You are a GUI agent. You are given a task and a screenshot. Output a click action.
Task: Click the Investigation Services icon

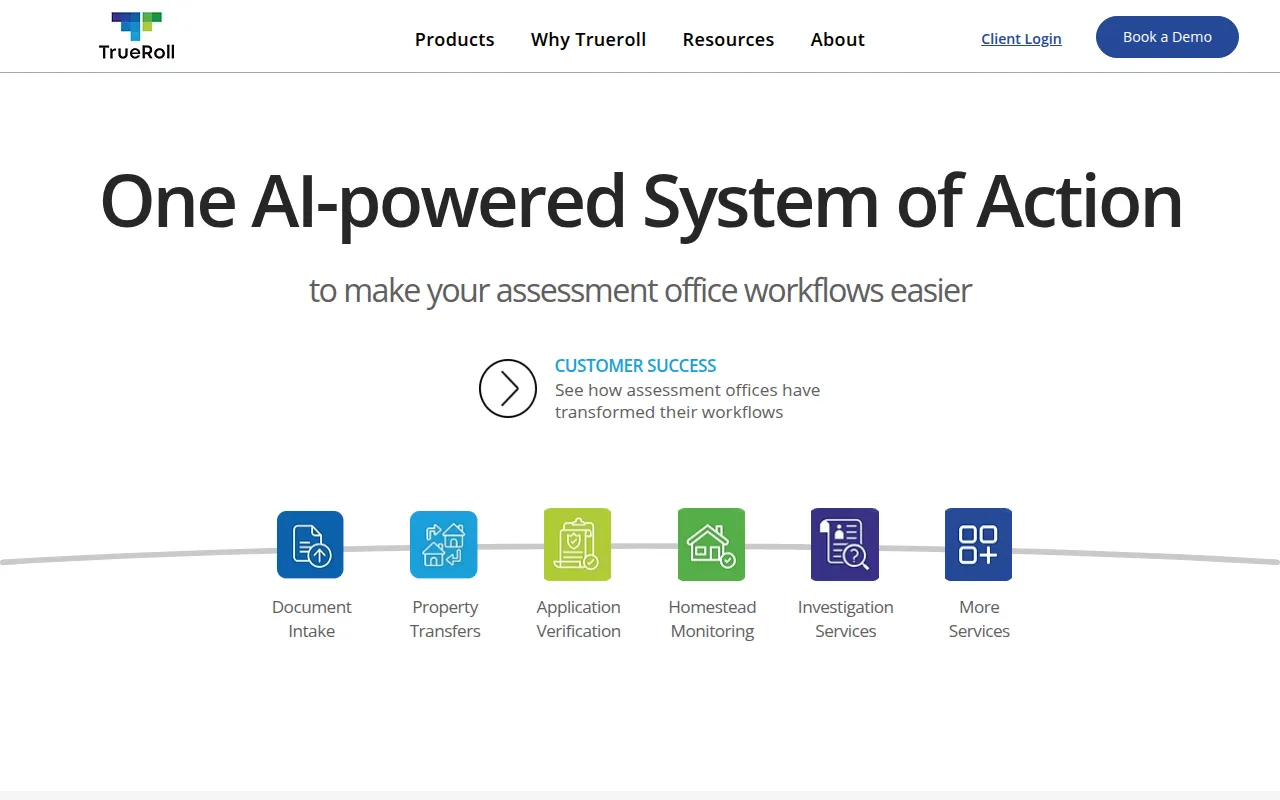coord(845,545)
